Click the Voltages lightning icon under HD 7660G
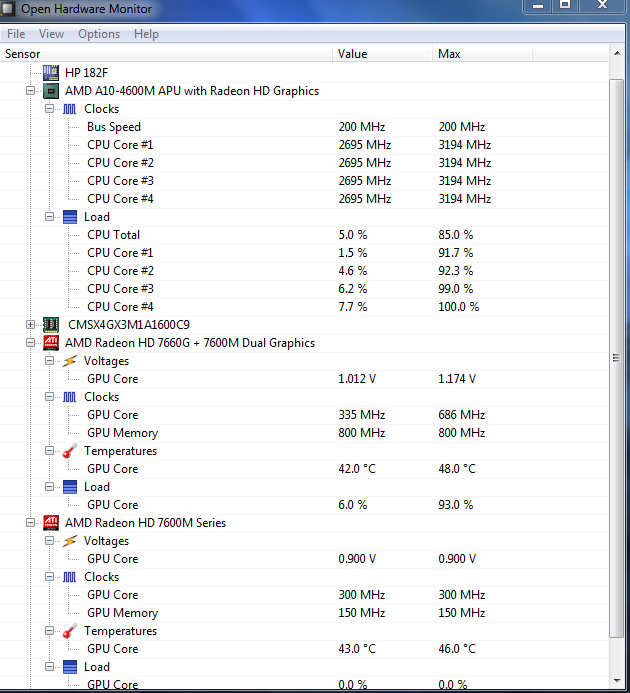 coord(70,361)
